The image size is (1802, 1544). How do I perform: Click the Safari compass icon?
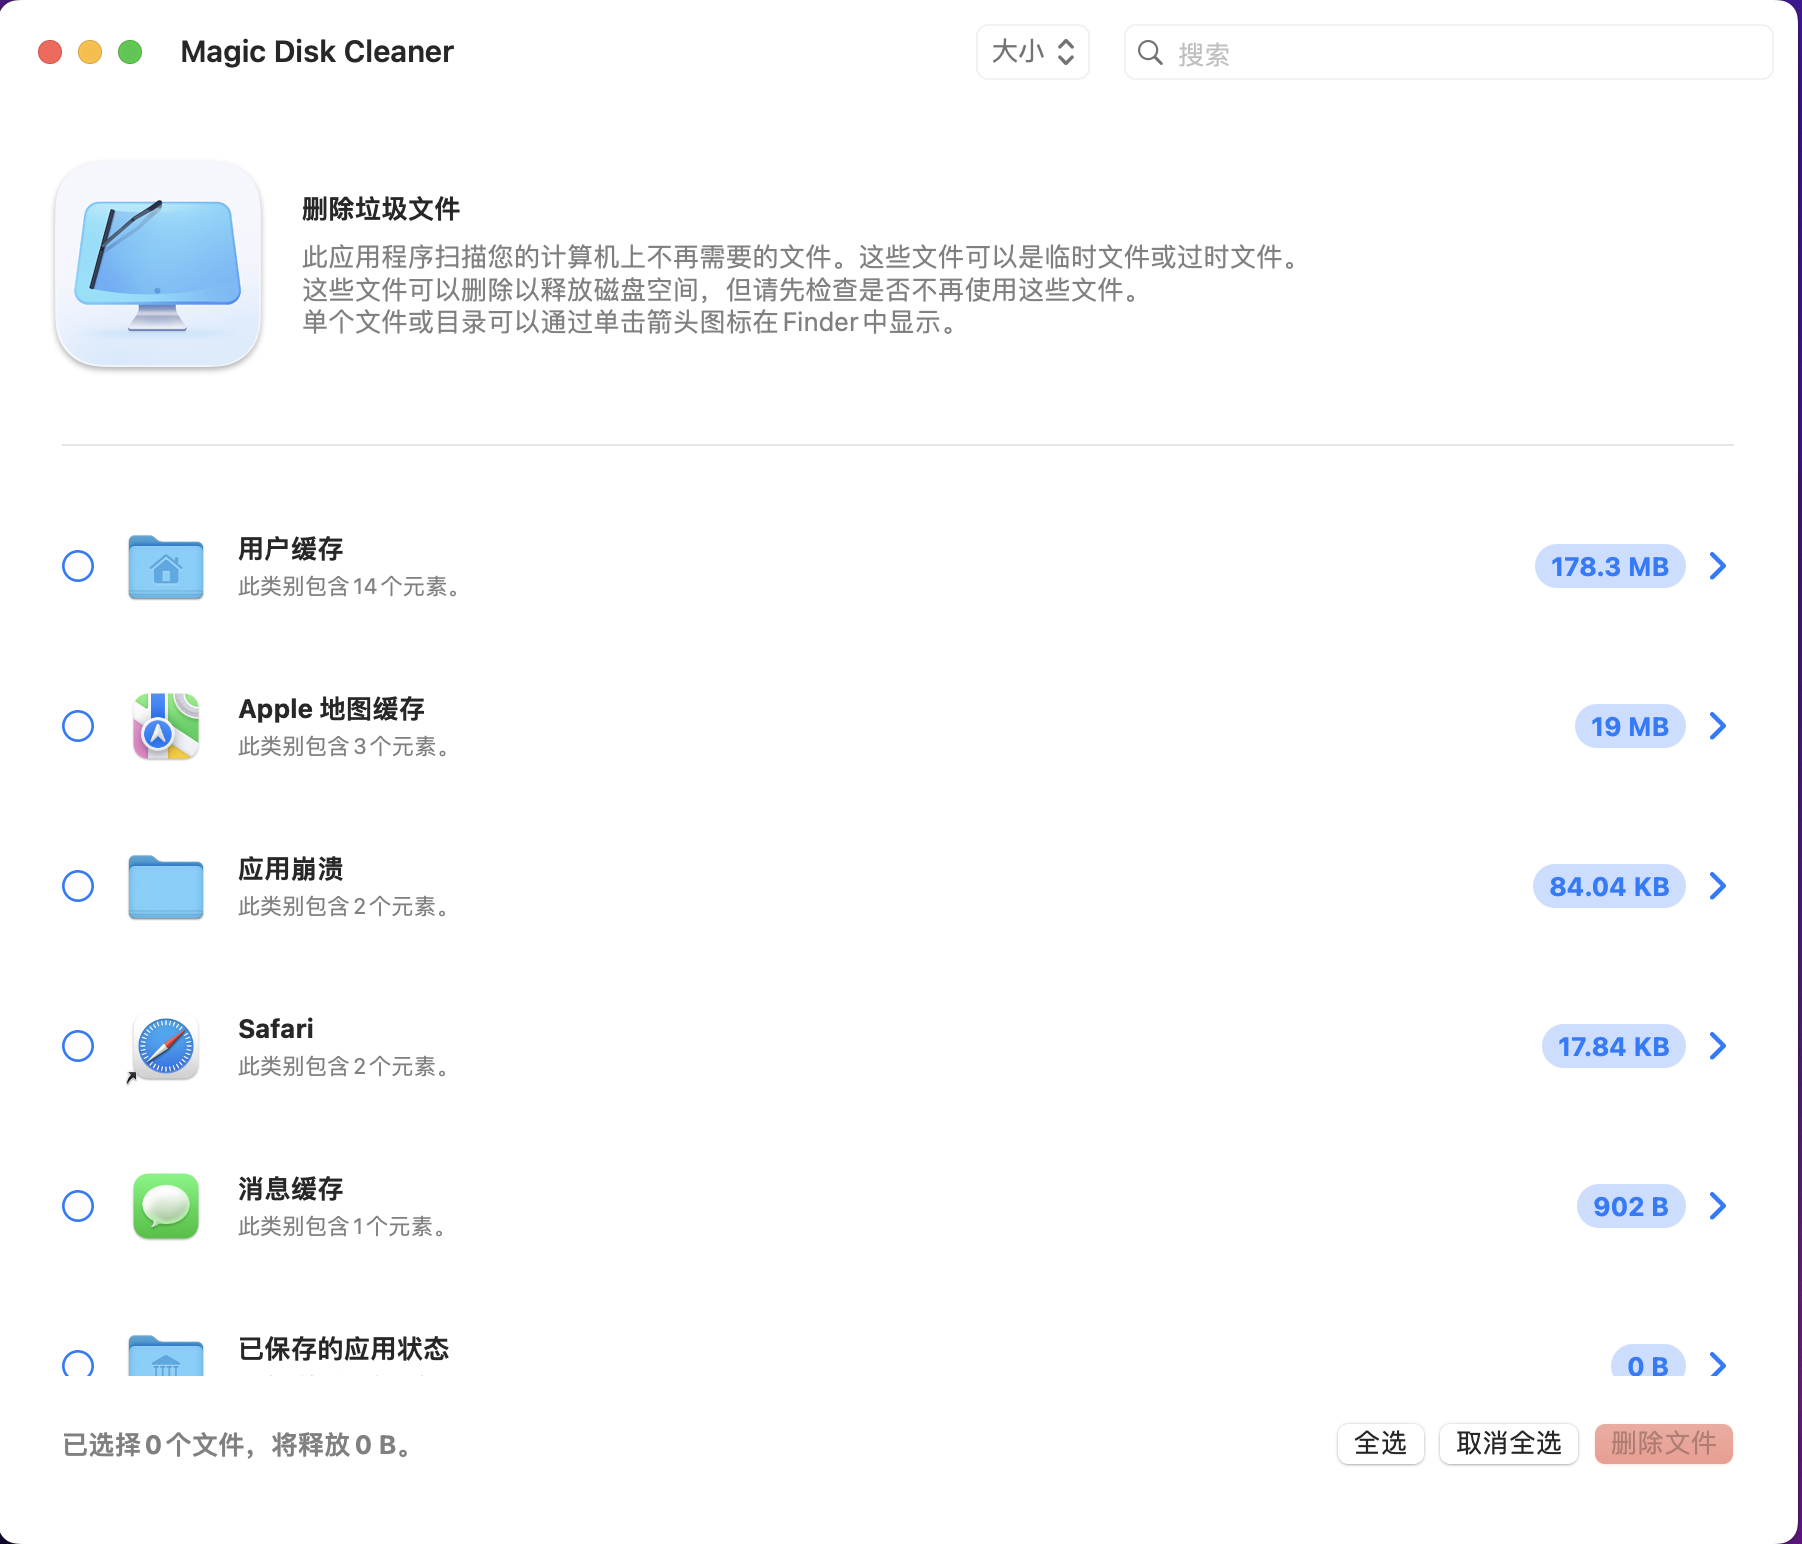166,1046
